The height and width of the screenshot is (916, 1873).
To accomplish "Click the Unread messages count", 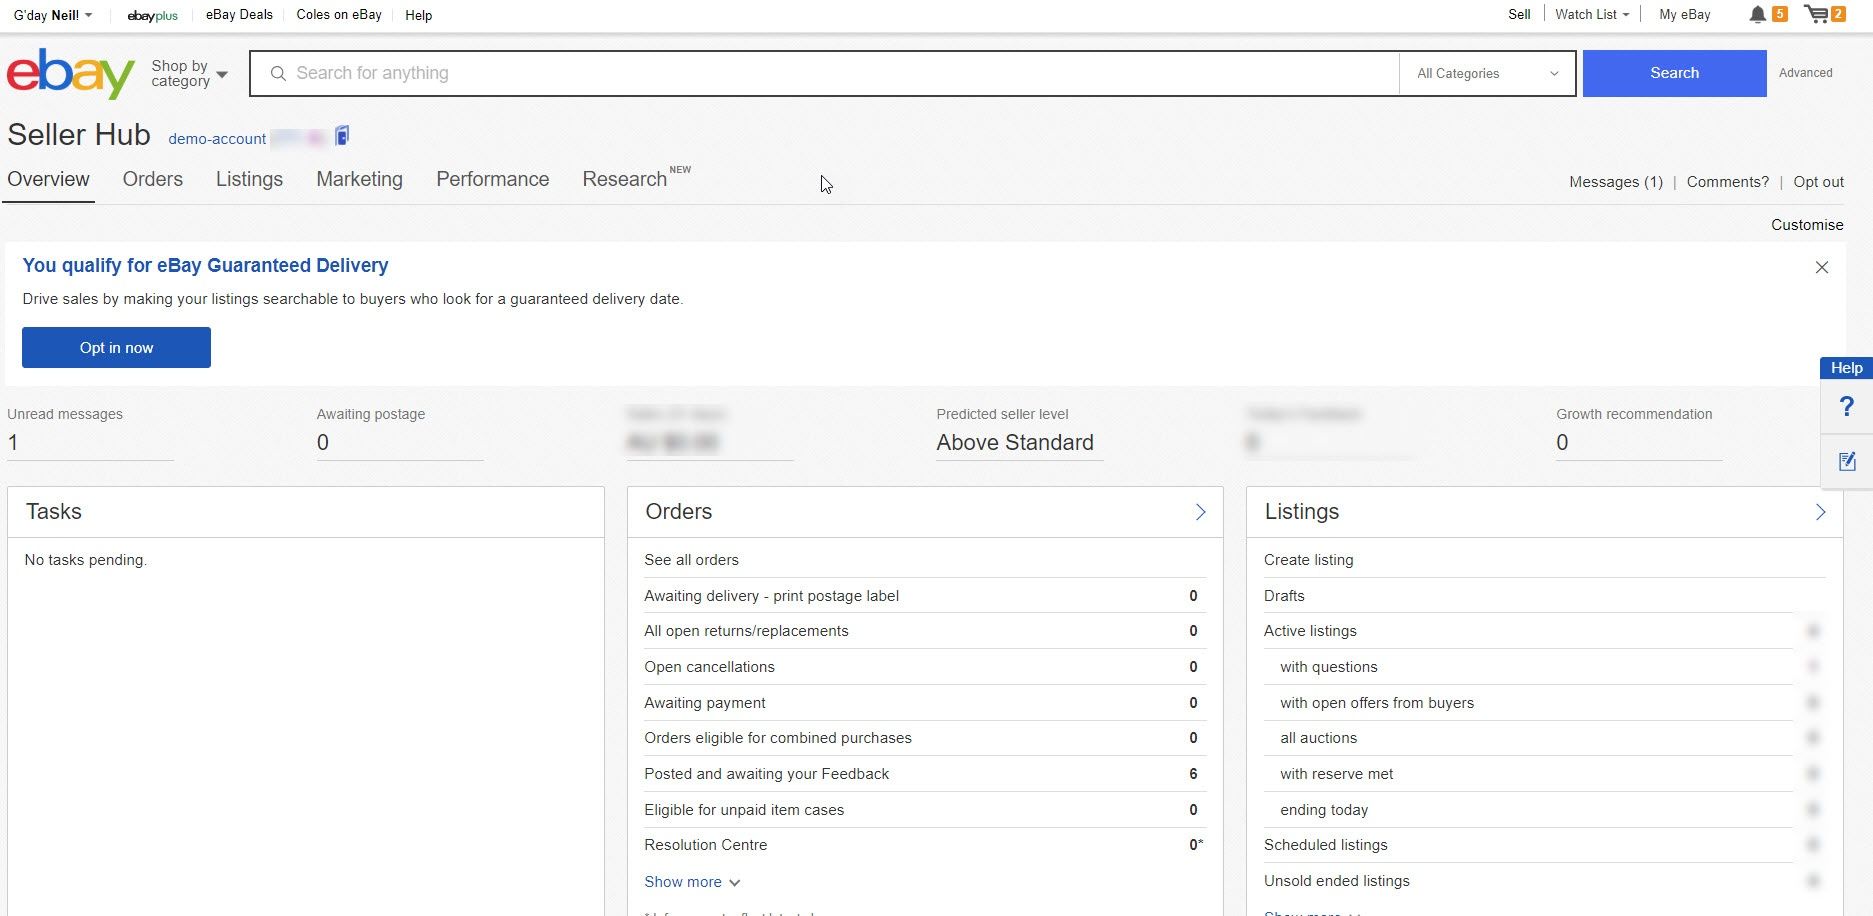I will click(x=13, y=442).
